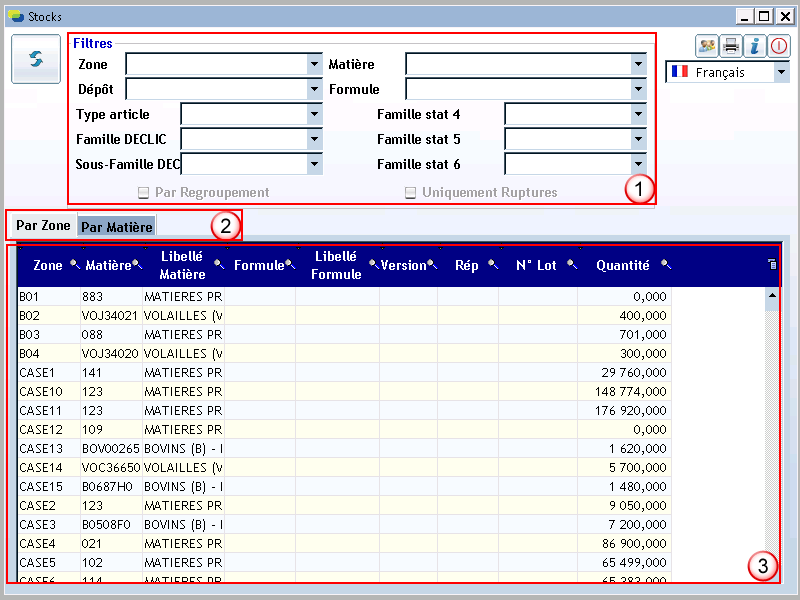The width and height of the screenshot is (800, 600).
Task: Switch to the Par Zone tab
Action: click(x=43, y=226)
